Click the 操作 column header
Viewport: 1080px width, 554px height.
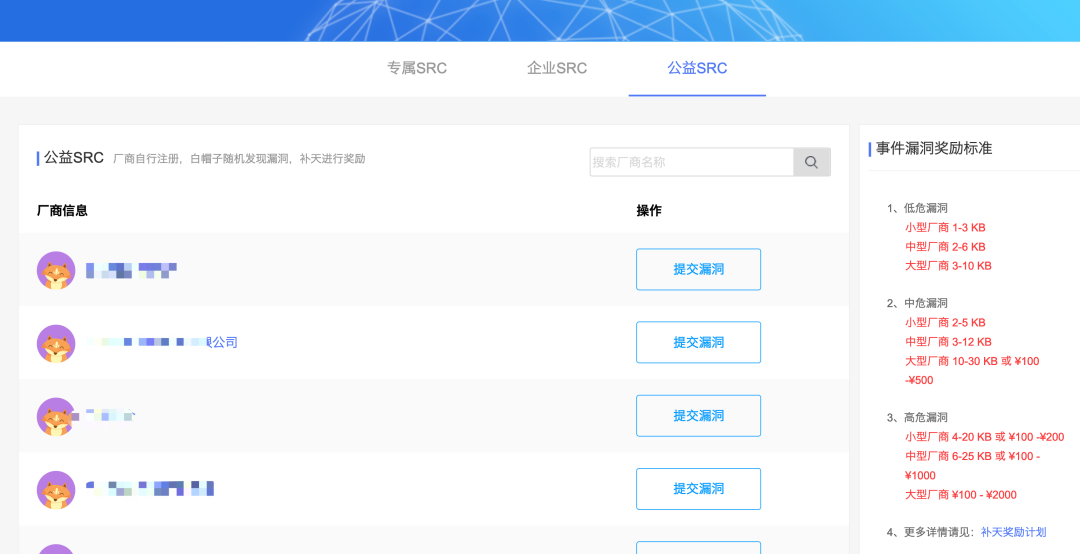click(x=649, y=211)
